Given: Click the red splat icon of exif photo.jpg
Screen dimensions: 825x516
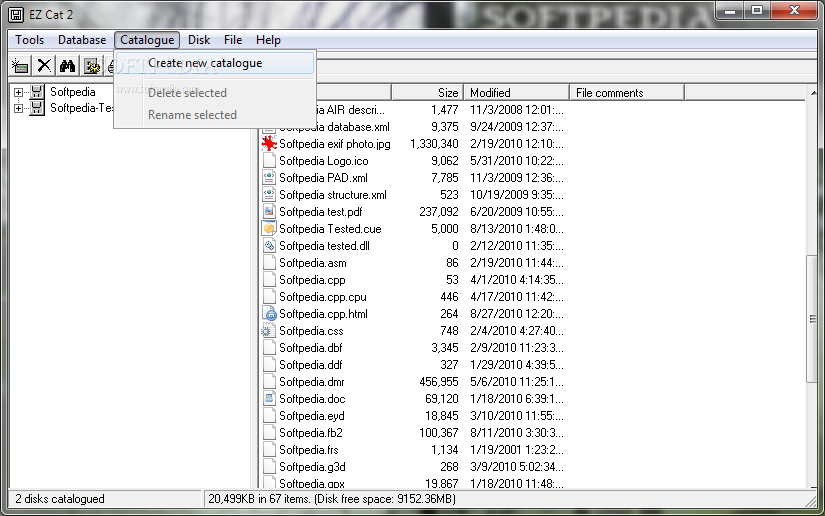Looking at the screenshot, I should point(269,144).
